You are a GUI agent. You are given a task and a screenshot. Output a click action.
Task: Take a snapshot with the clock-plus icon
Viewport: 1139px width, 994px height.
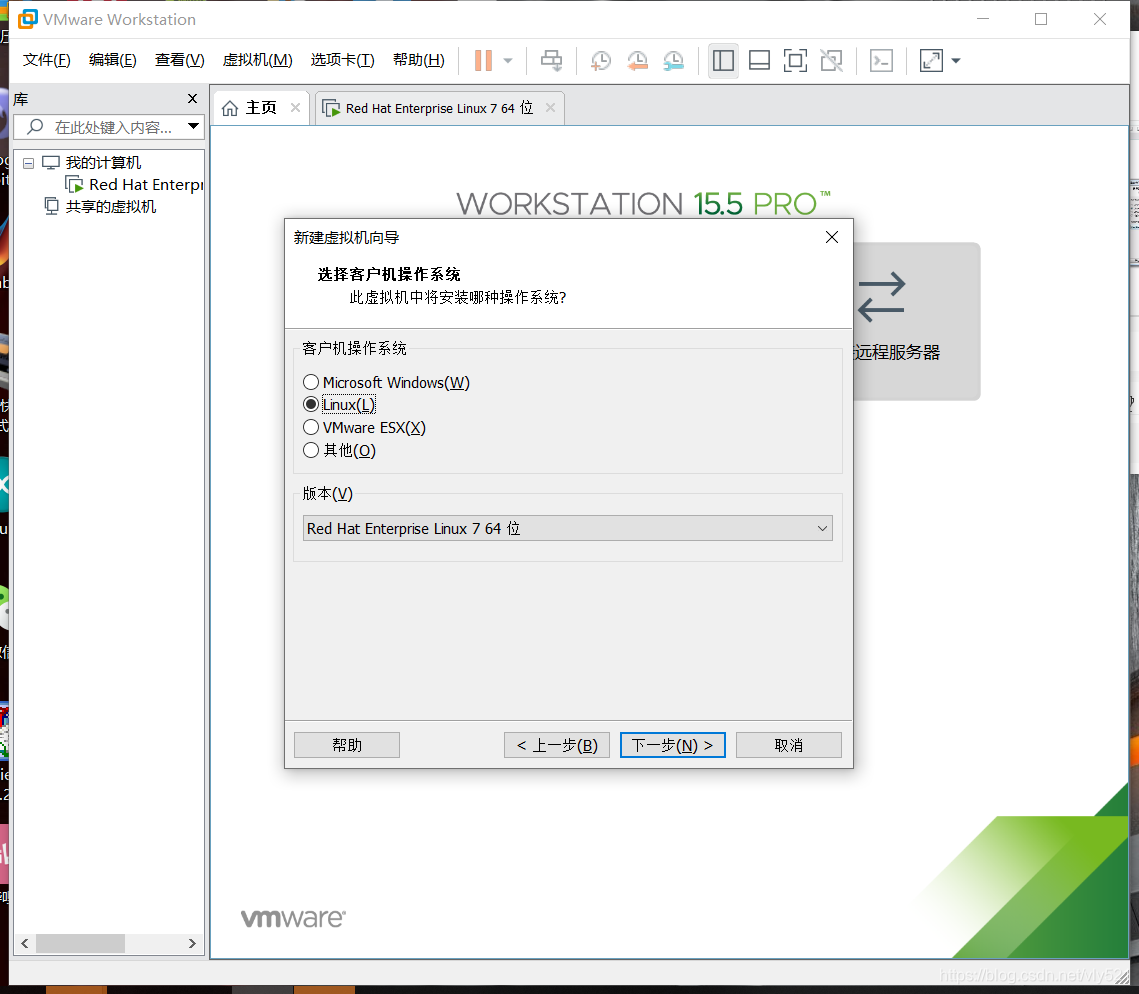(x=601, y=61)
